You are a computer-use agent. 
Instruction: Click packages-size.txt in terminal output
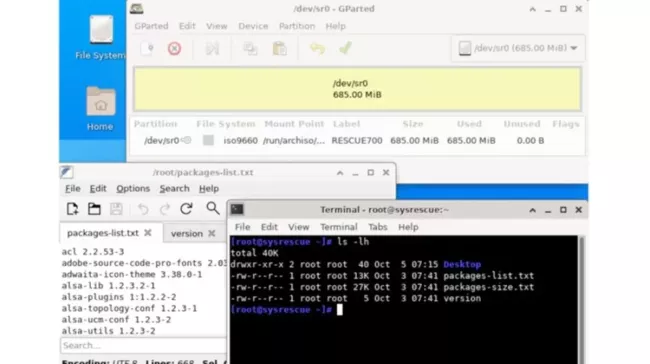tap(489, 287)
